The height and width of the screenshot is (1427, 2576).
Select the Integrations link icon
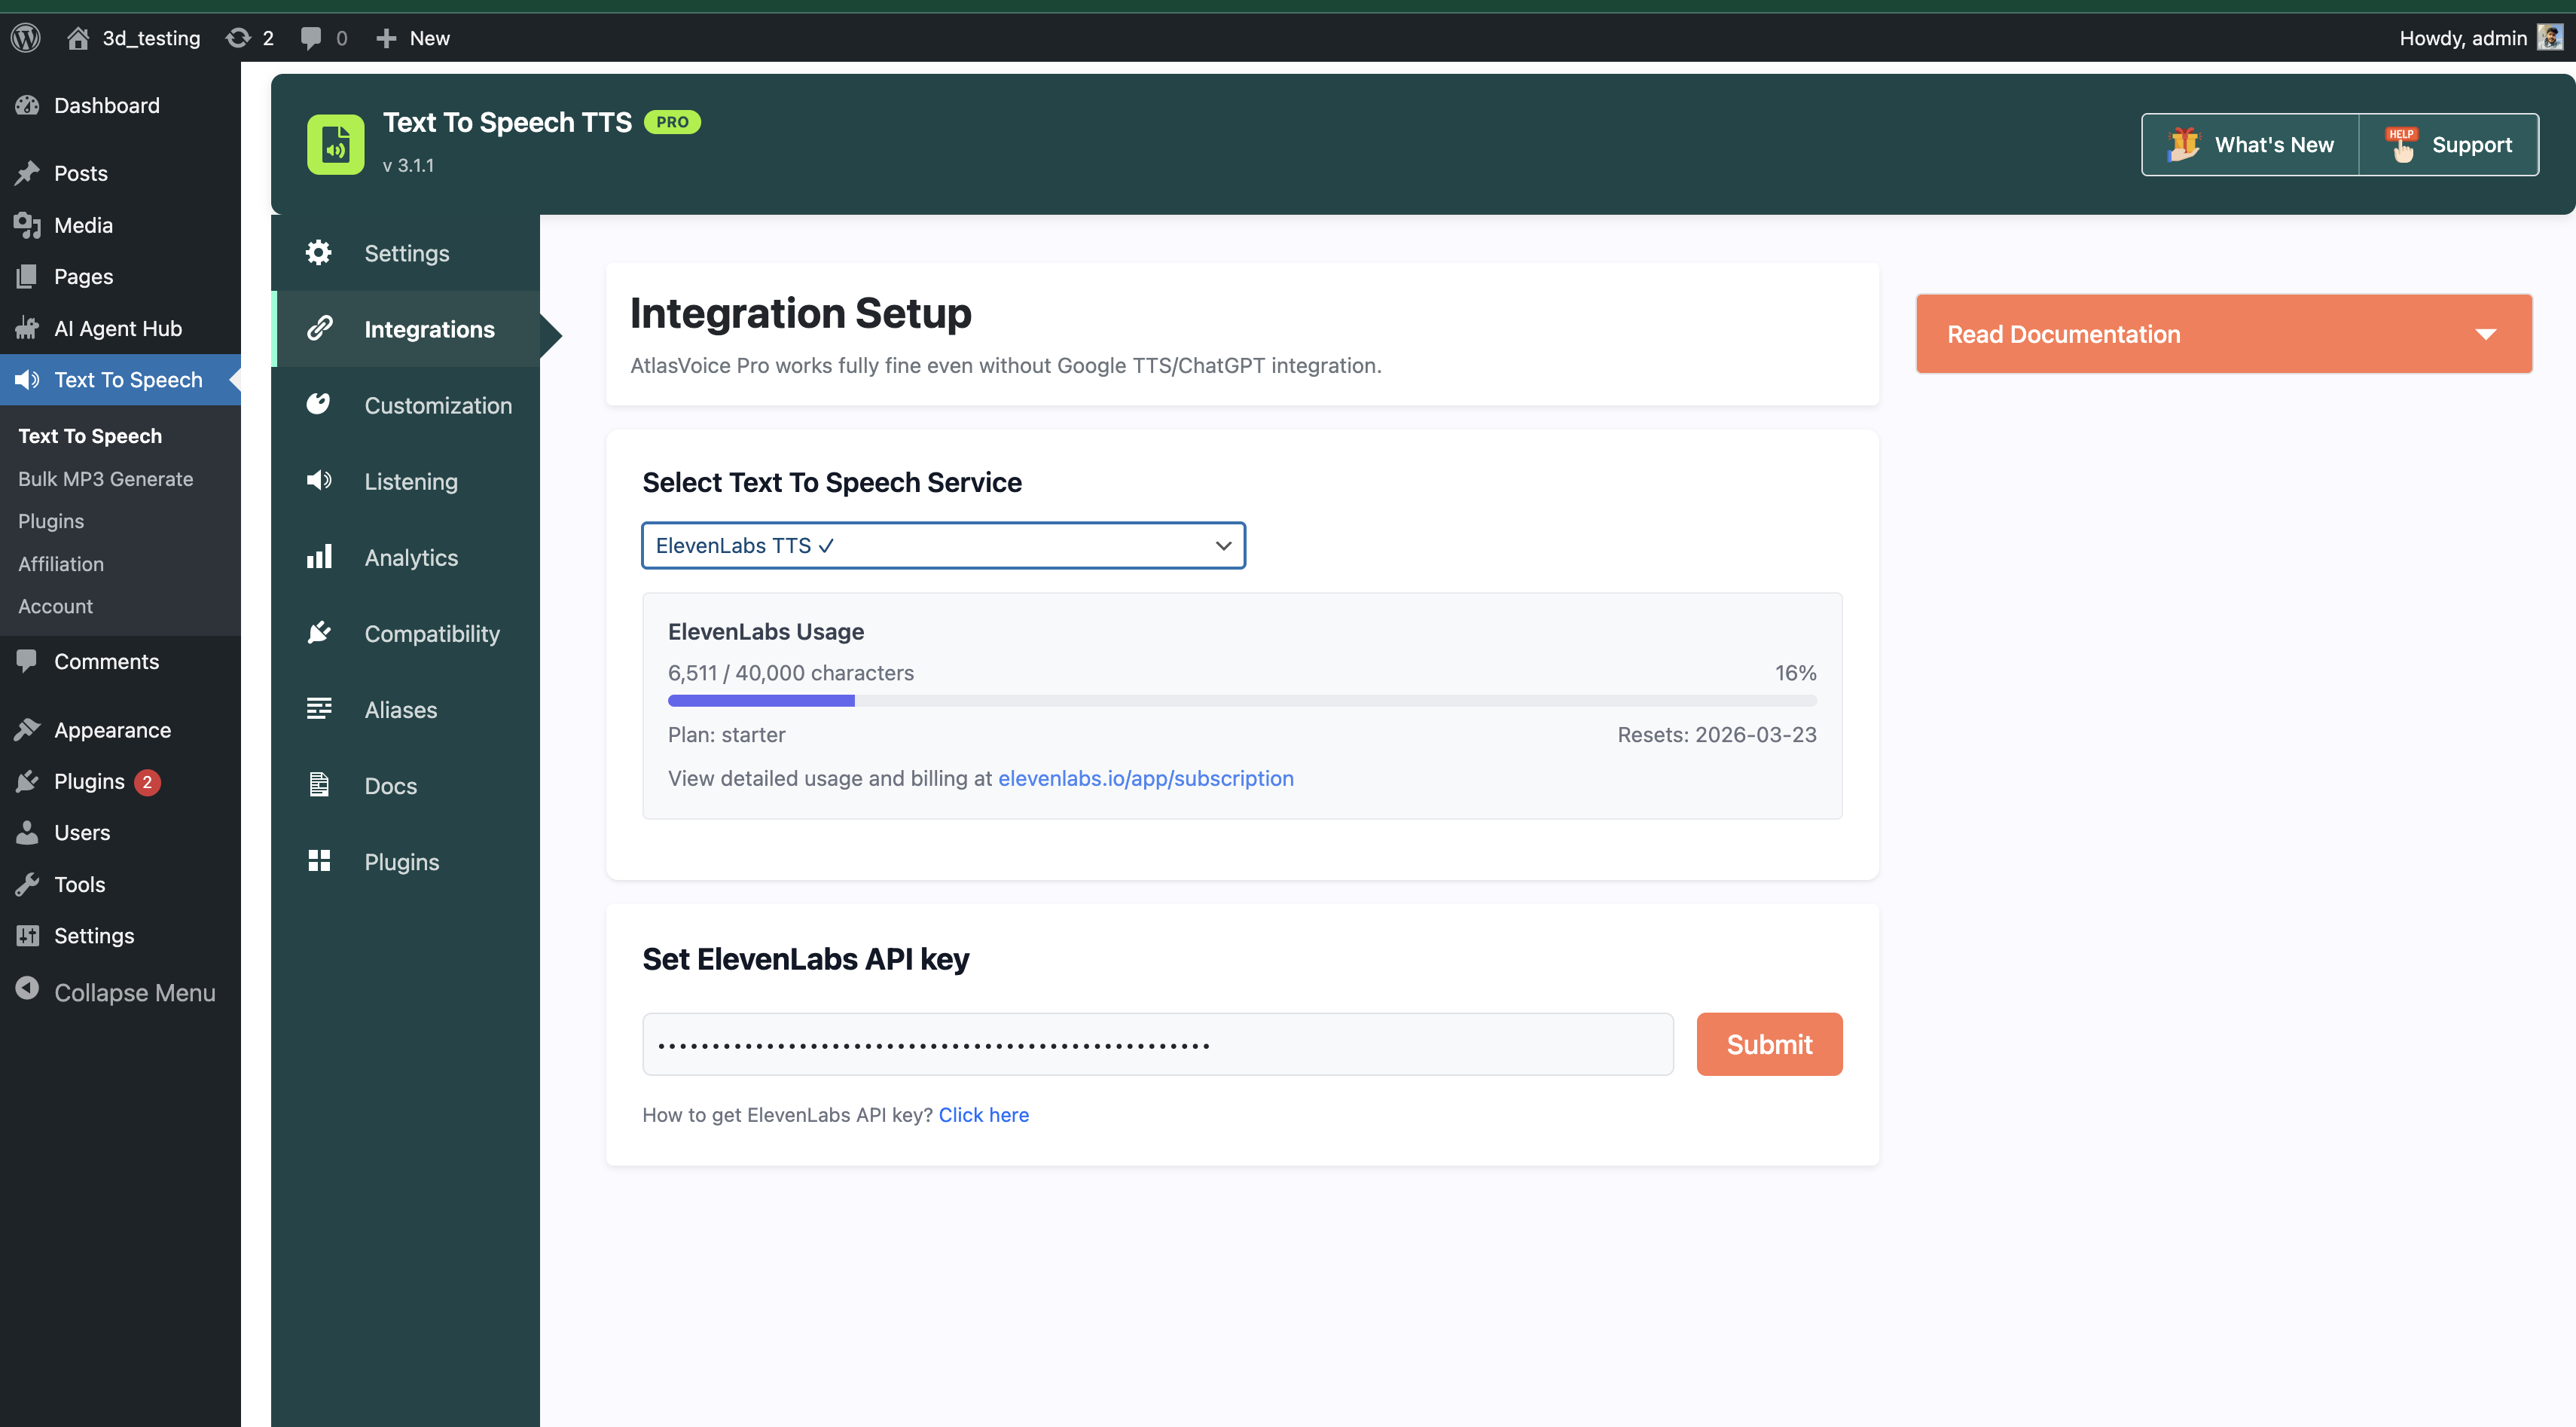[x=319, y=329]
